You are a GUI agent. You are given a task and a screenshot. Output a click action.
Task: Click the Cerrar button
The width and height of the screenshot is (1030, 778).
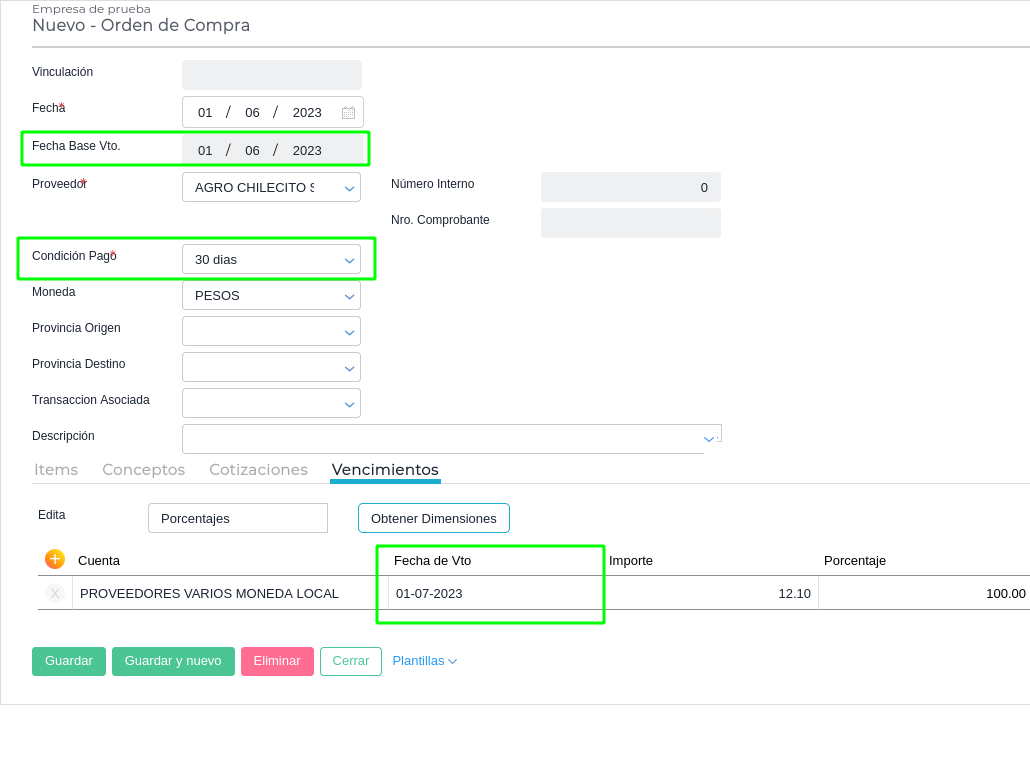pyautogui.click(x=351, y=661)
